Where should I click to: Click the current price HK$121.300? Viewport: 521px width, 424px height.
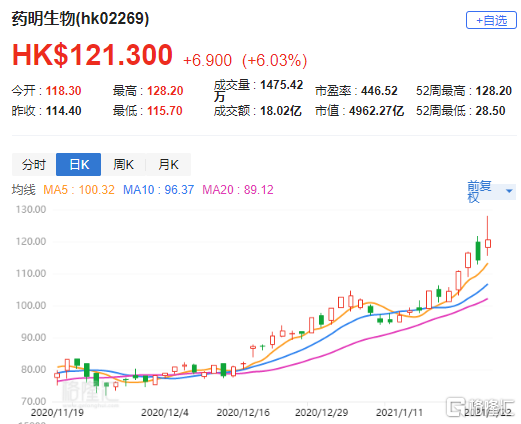[92, 55]
